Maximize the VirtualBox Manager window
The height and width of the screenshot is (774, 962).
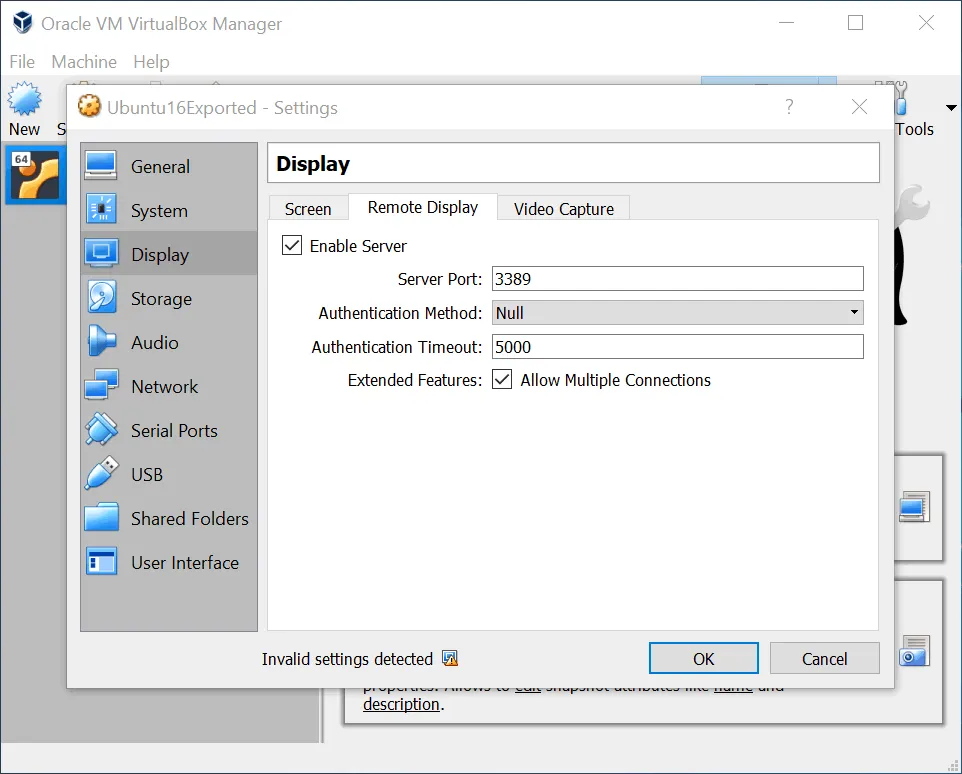pos(855,23)
